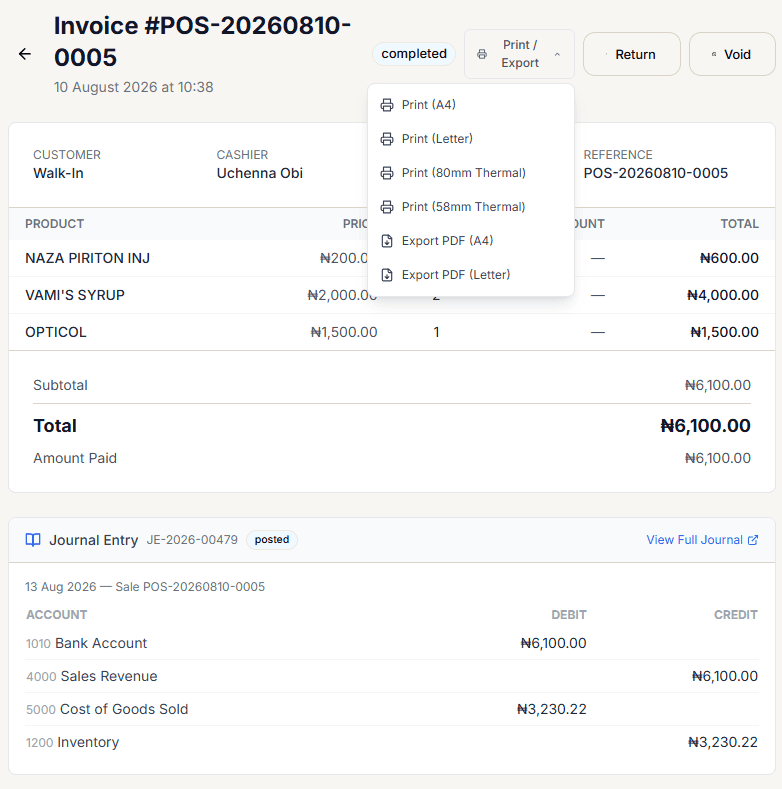Click printer icon beside Print (A4)

point(386,105)
